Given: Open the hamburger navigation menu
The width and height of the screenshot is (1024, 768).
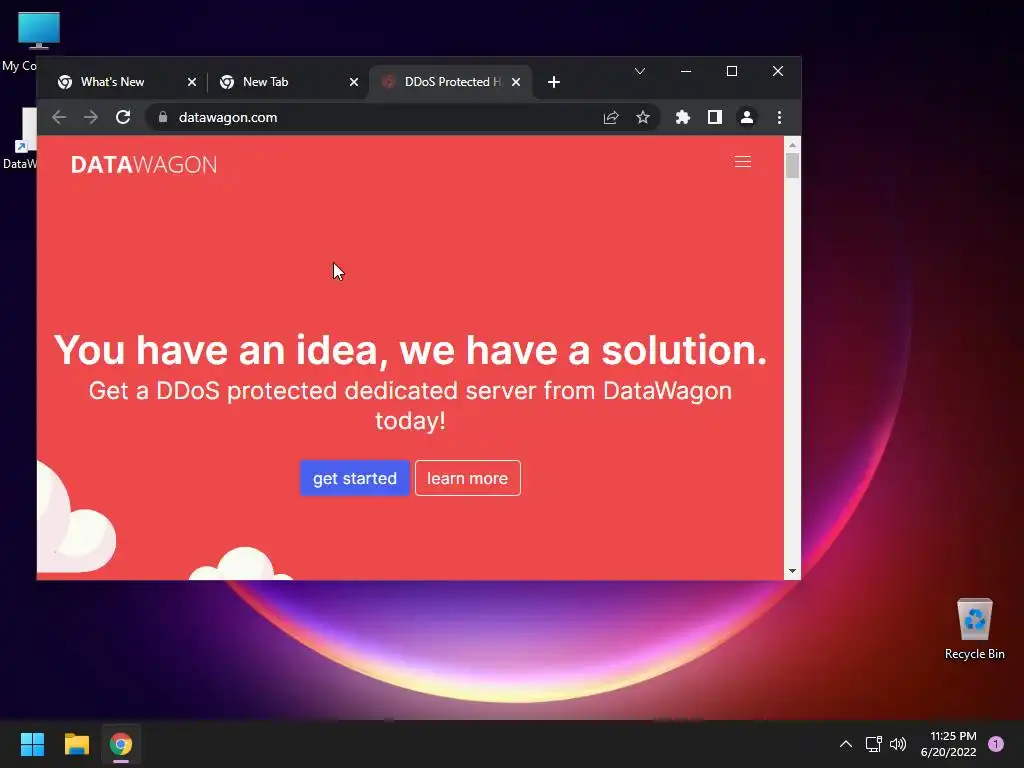Looking at the screenshot, I should (743, 162).
